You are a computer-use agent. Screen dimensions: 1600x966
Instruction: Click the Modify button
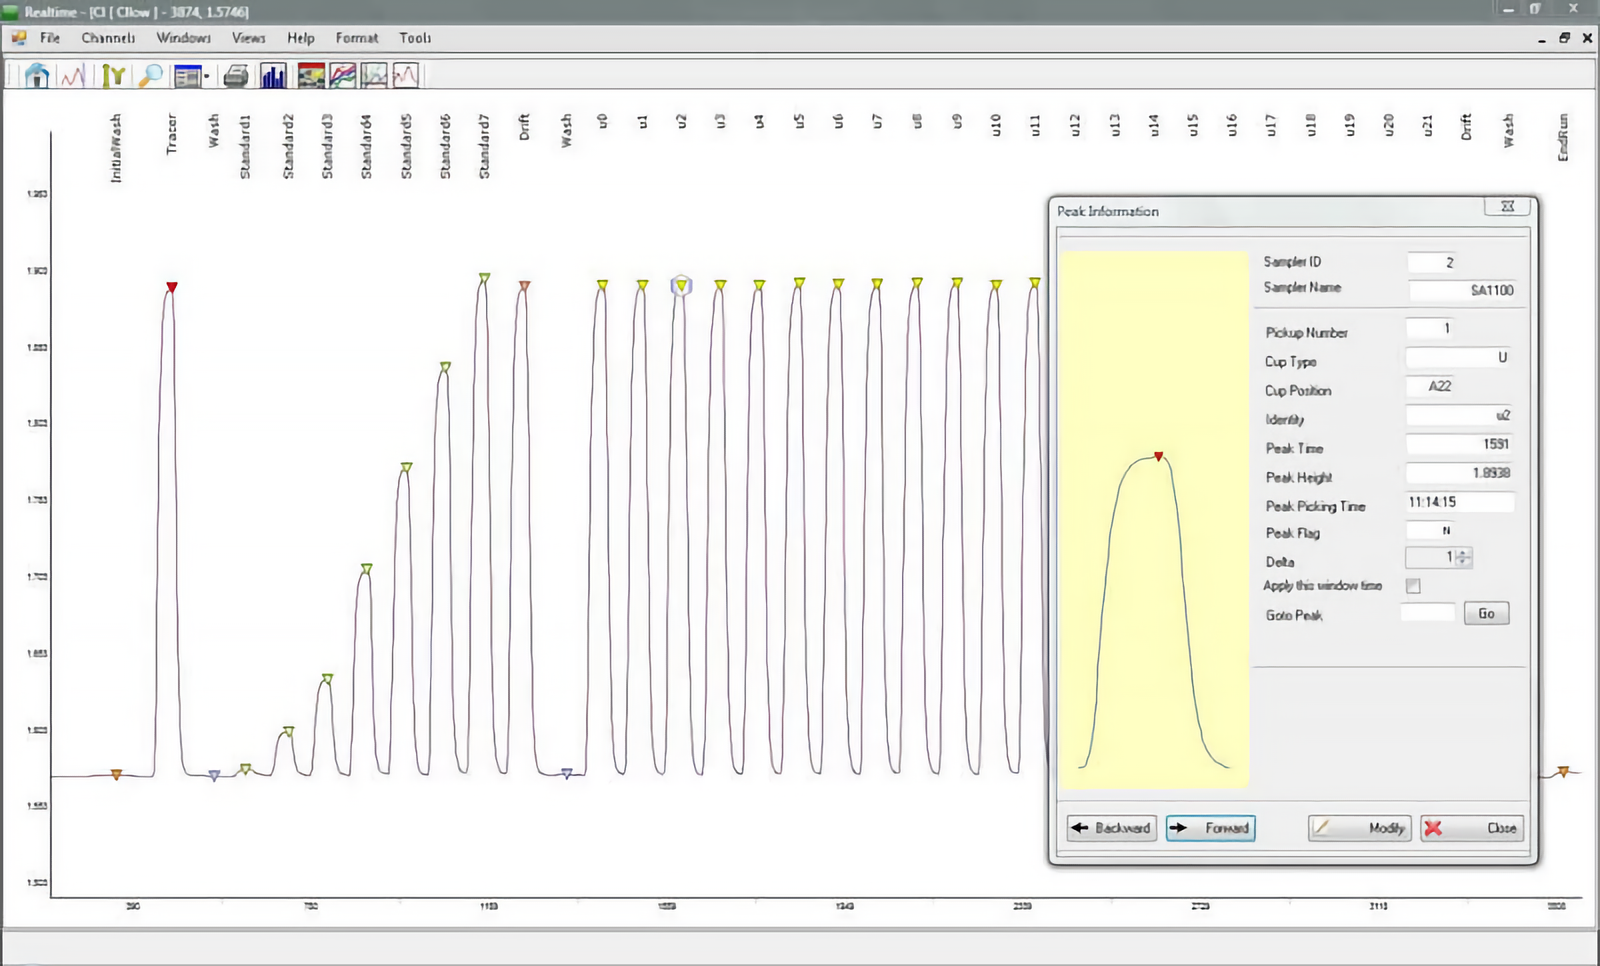[x=1360, y=828]
